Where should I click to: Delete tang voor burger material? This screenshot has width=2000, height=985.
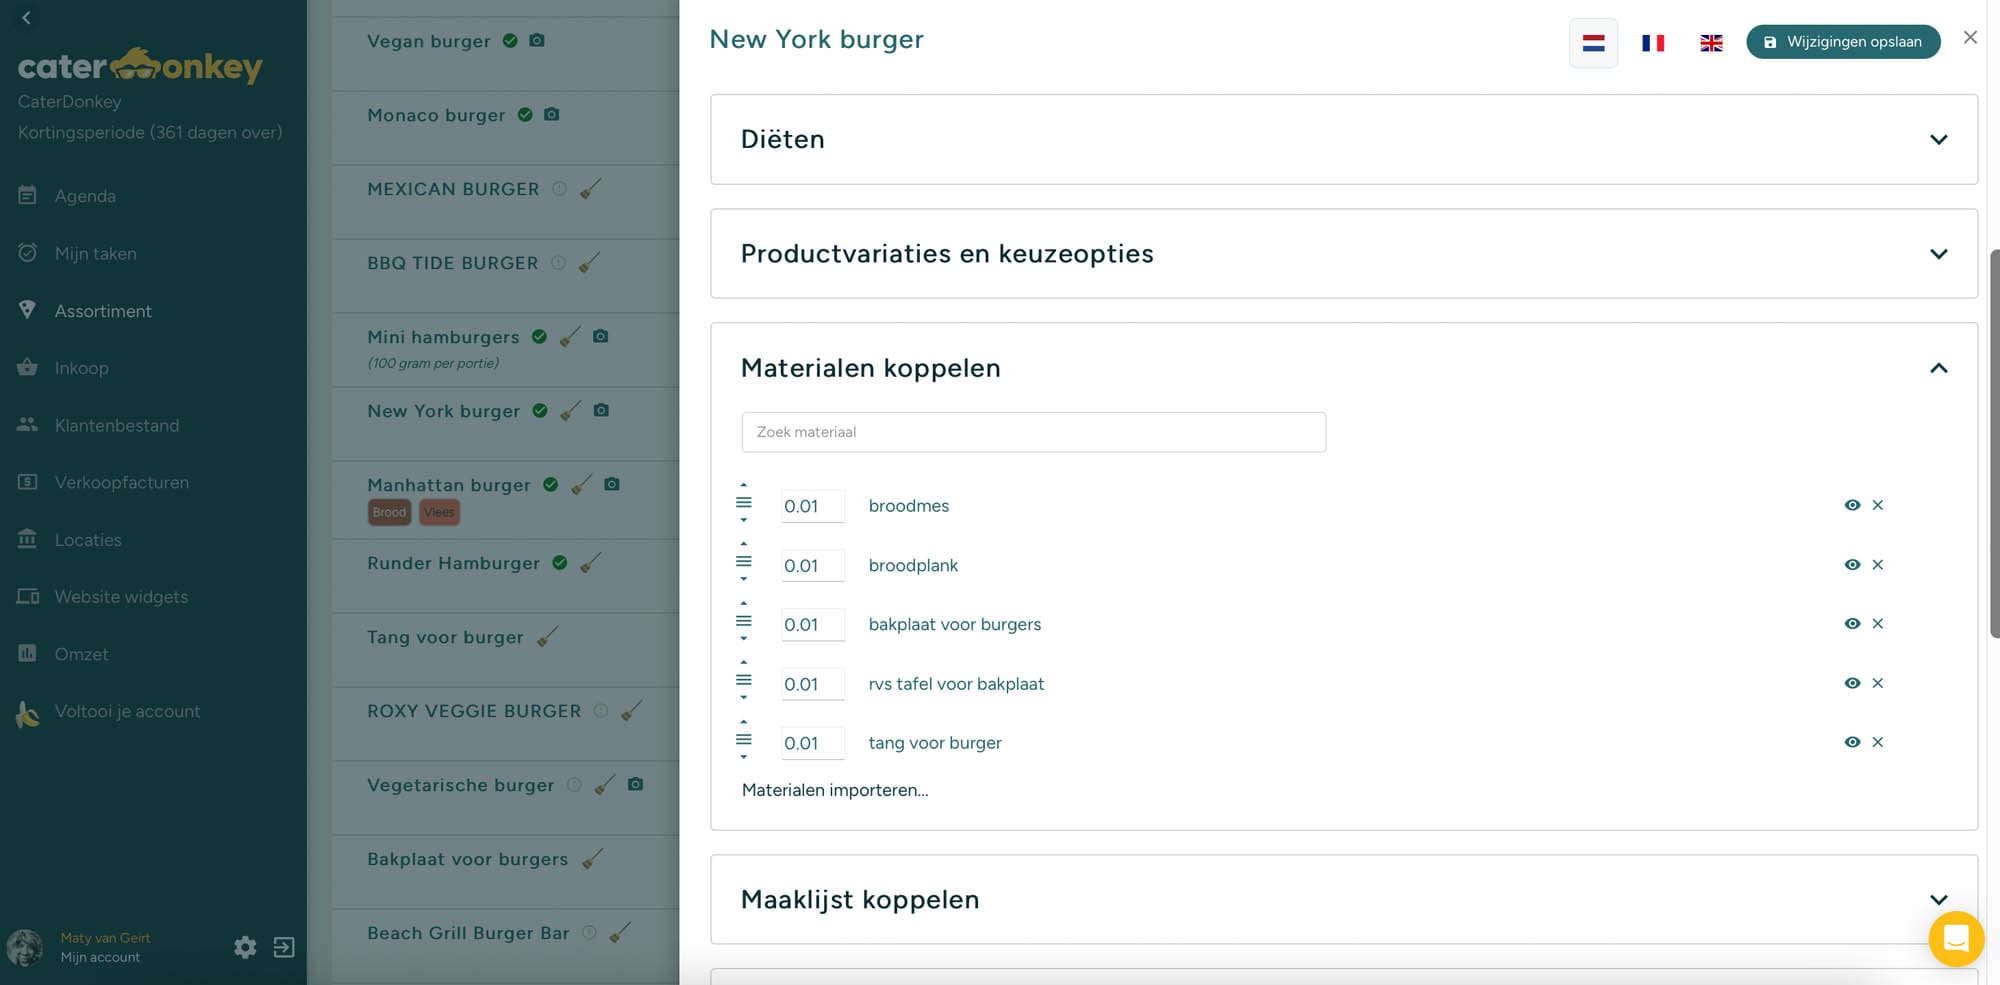pyautogui.click(x=1877, y=742)
